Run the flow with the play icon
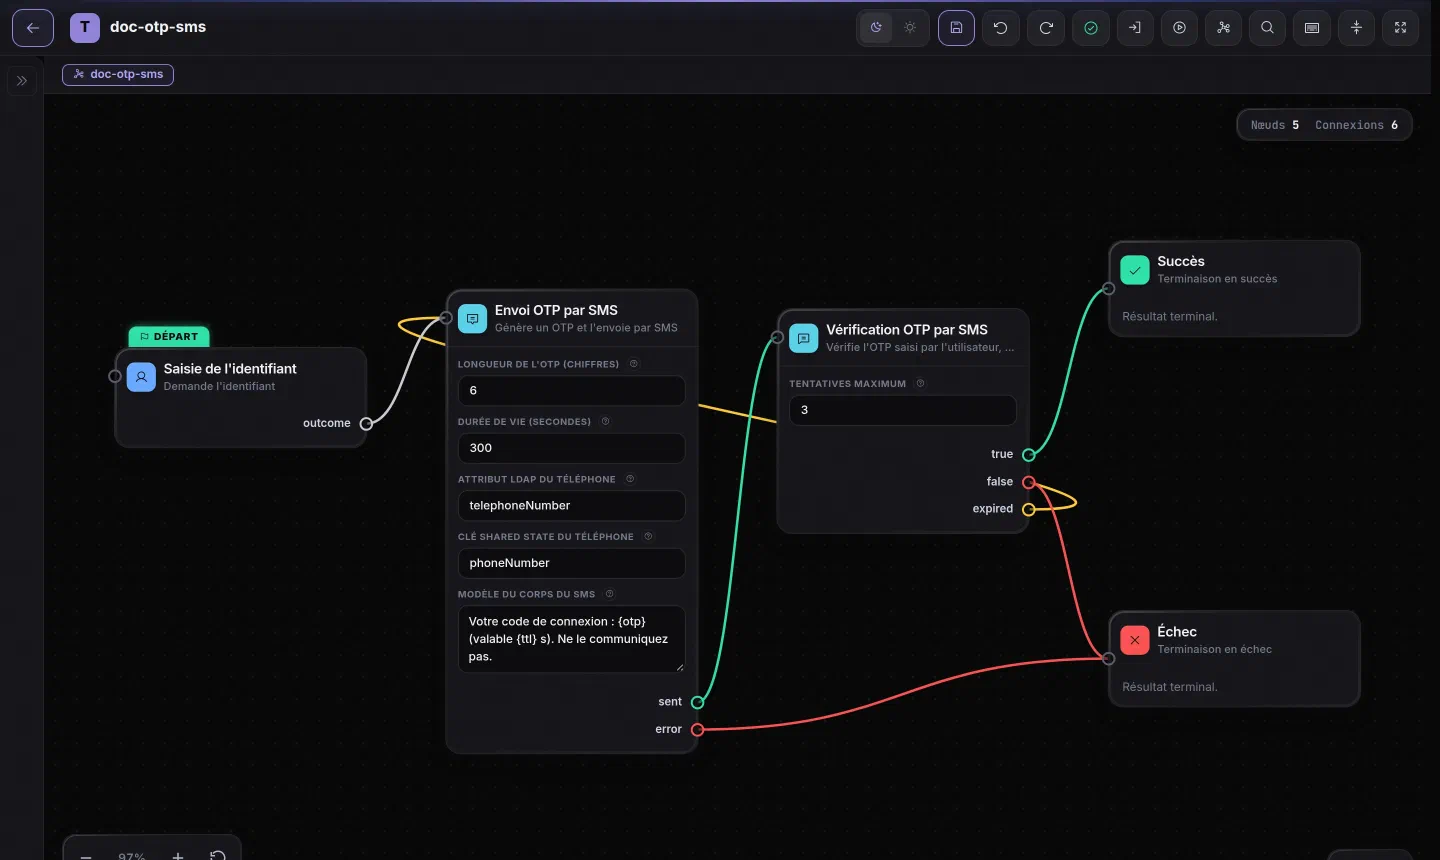Screen dimensions: 1440x860 [x=1180, y=28]
